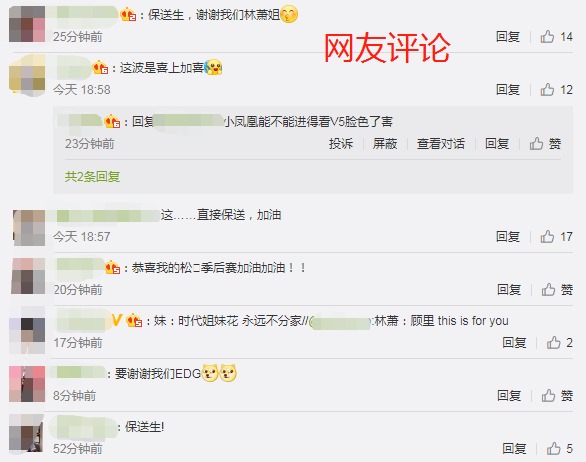Click the orange V verified badge
586x462 pixels.
(x=117, y=320)
